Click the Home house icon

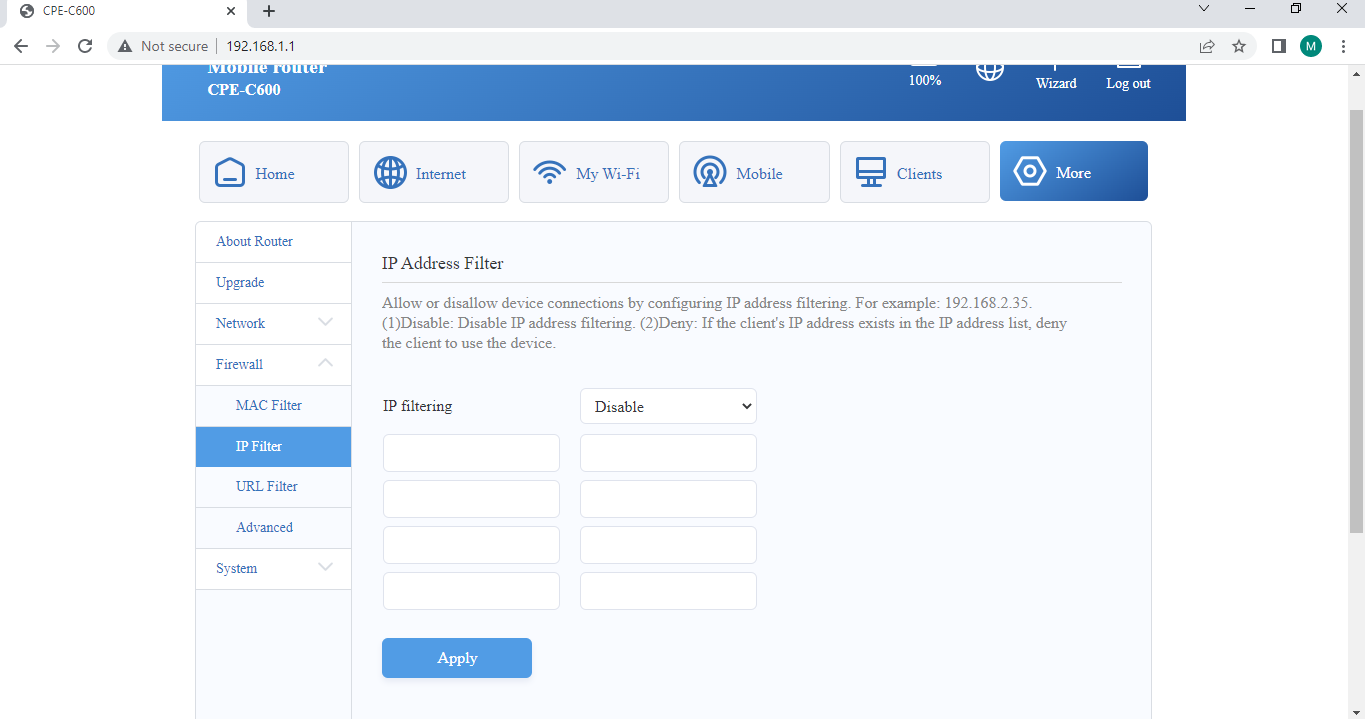(230, 172)
